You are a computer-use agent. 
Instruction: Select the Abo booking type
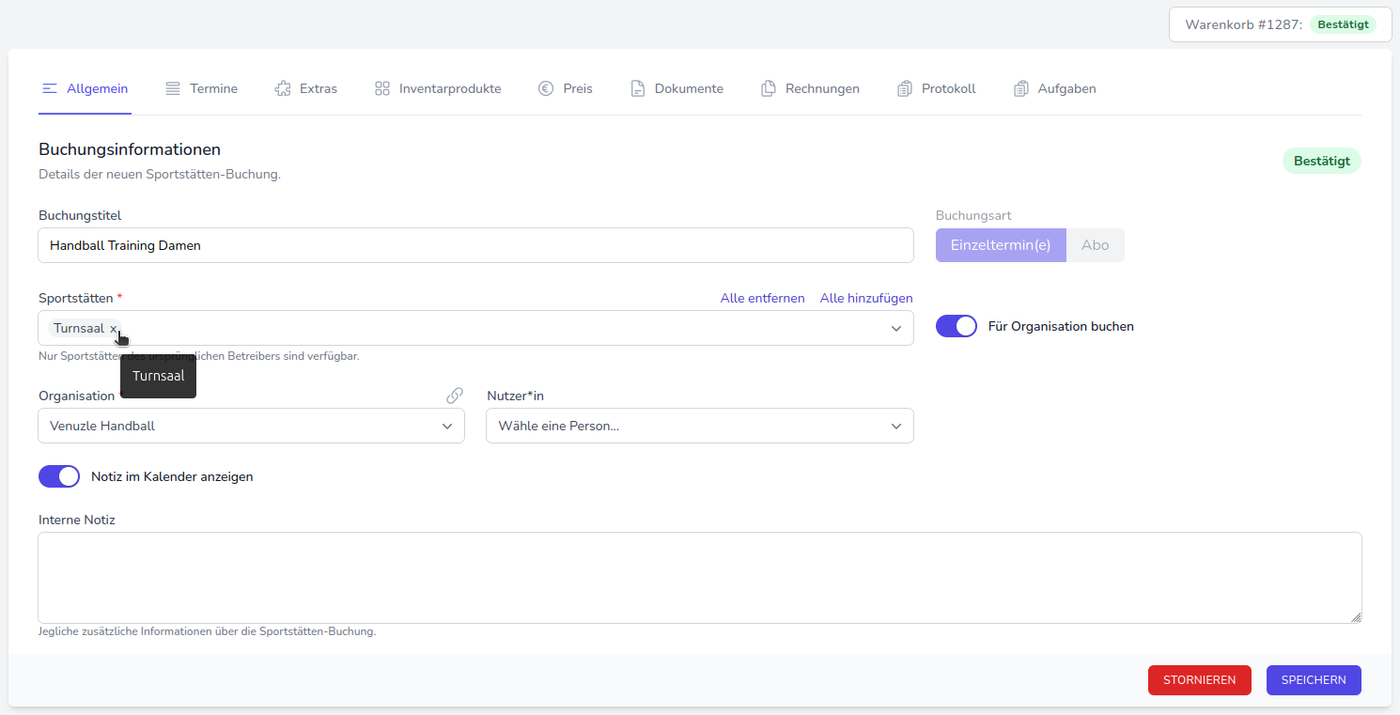pos(1095,245)
